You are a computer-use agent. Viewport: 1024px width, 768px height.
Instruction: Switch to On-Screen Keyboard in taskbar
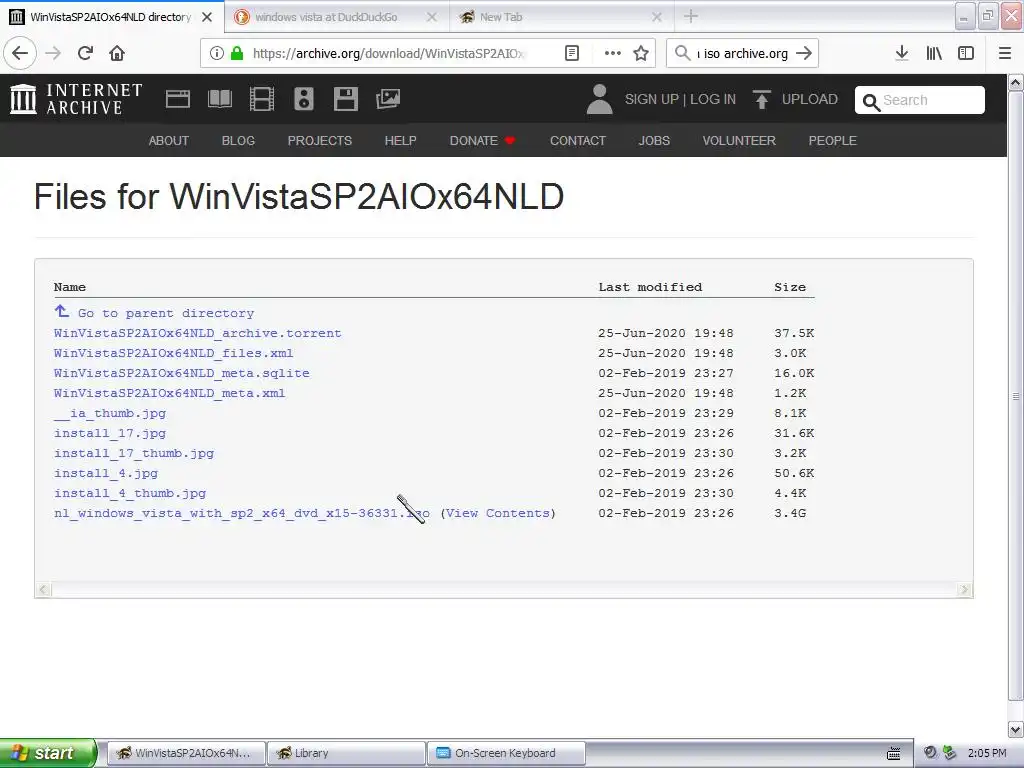506,753
